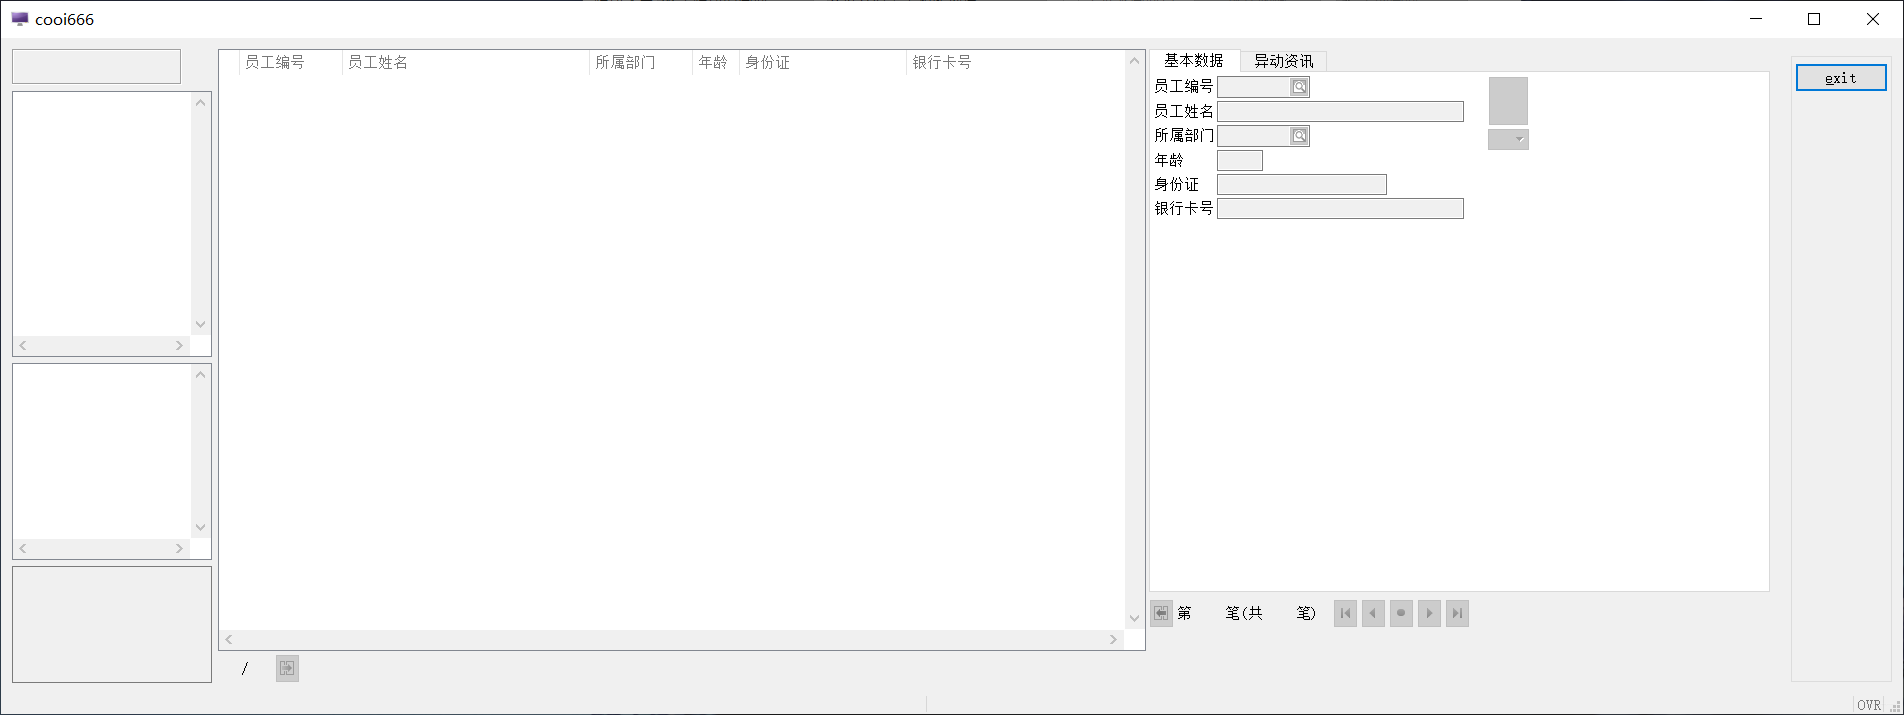Close the cooi666 window

tap(1873, 19)
